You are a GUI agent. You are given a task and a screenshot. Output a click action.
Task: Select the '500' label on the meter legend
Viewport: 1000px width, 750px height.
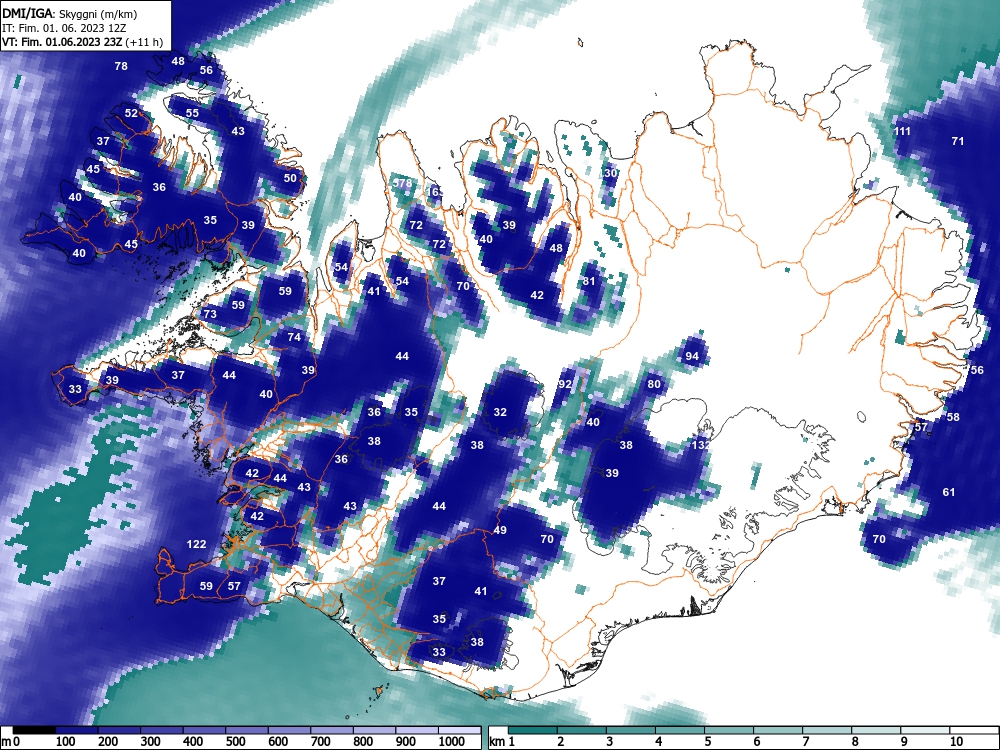[235, 741]
